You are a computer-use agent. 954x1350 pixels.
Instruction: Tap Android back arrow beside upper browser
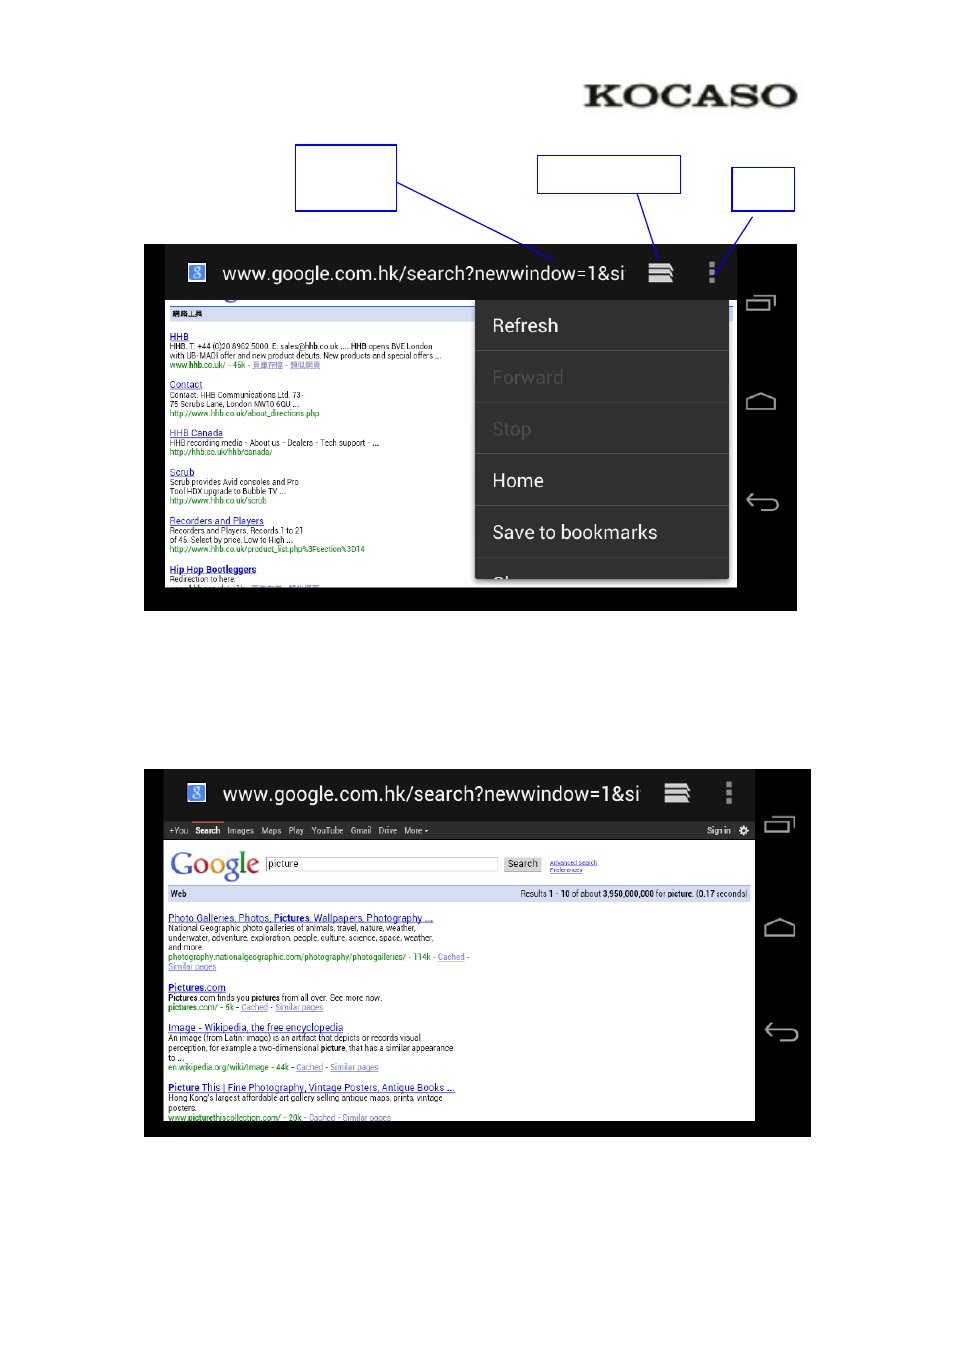pyautogui.click(x=762, y=502)
